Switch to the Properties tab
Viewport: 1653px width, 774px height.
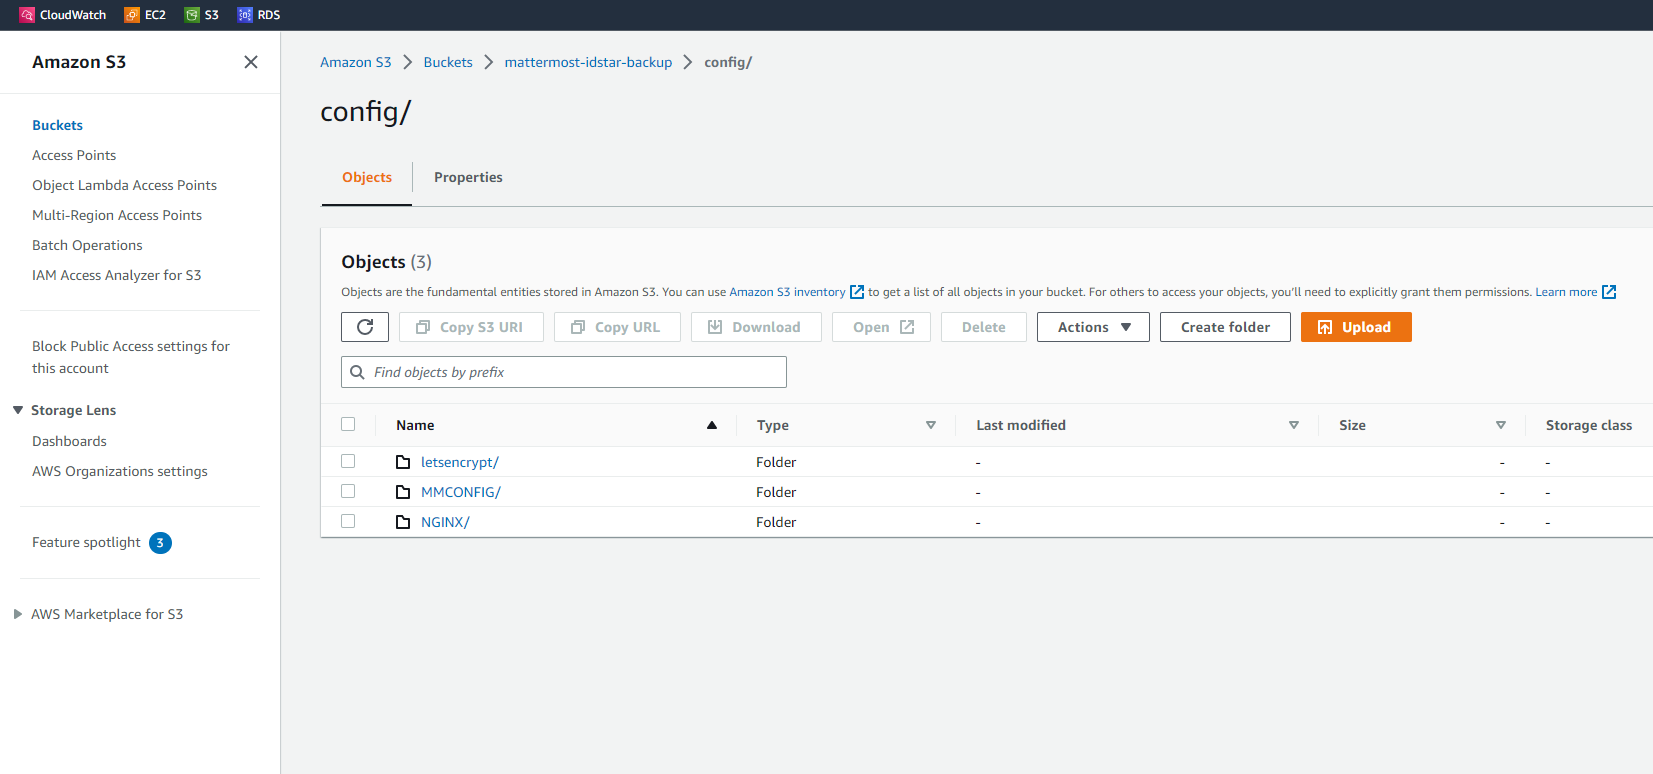point(468,177)
